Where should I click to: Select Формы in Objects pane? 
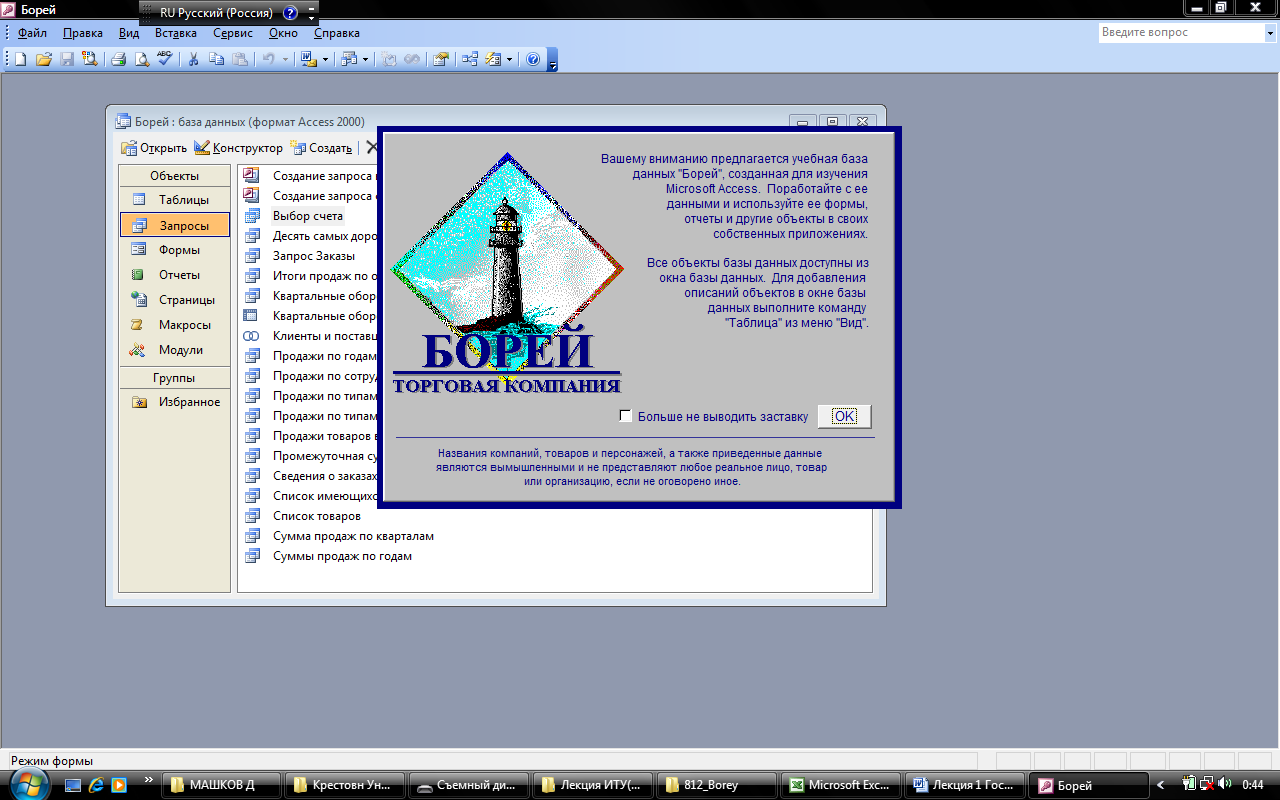coord(175,250)
